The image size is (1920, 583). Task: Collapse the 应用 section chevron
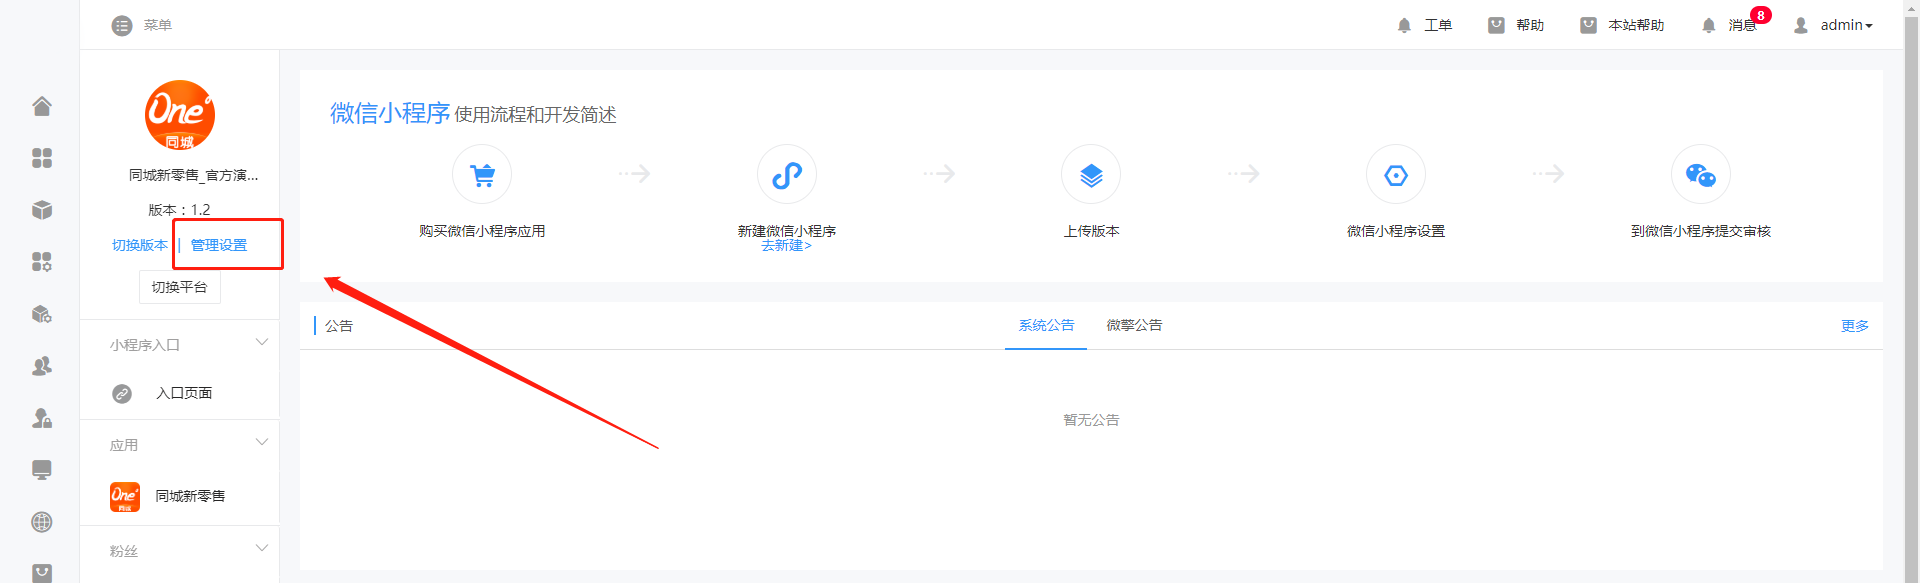click(x=262, y=442)
